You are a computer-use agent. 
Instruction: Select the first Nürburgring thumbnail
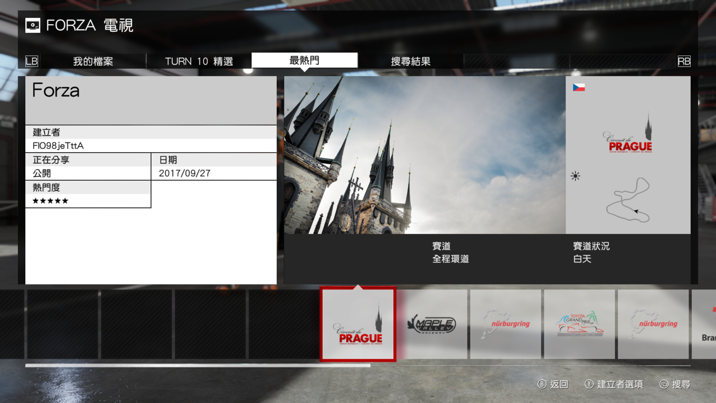click(506, 325)
